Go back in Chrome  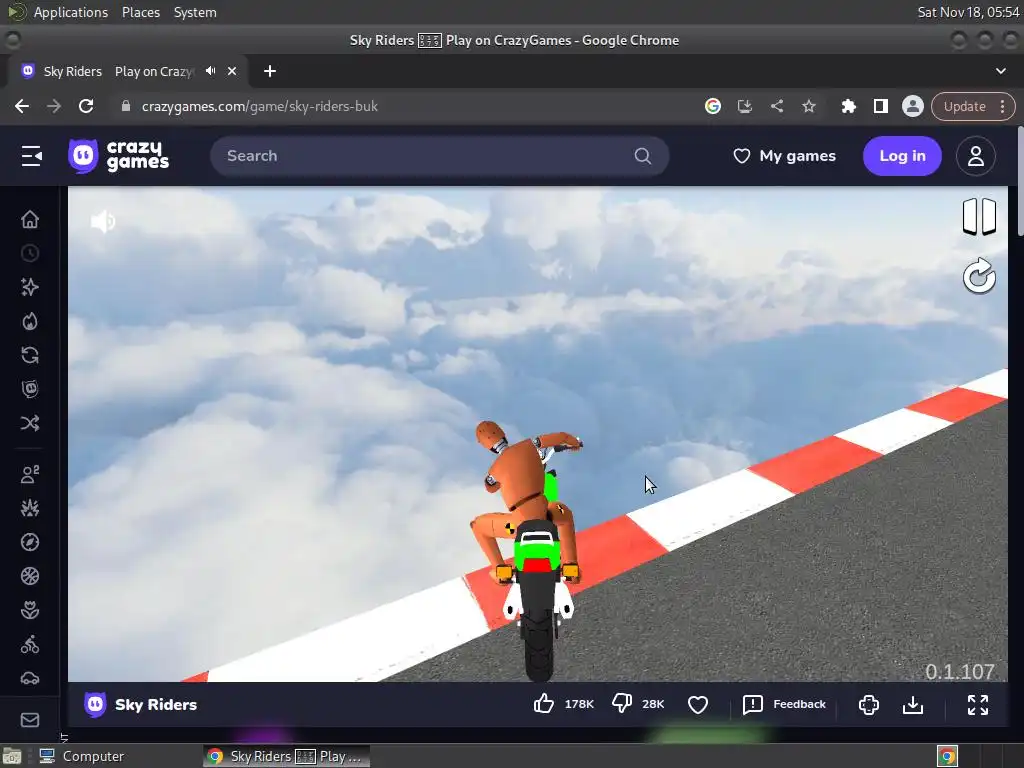pos(22,106)
